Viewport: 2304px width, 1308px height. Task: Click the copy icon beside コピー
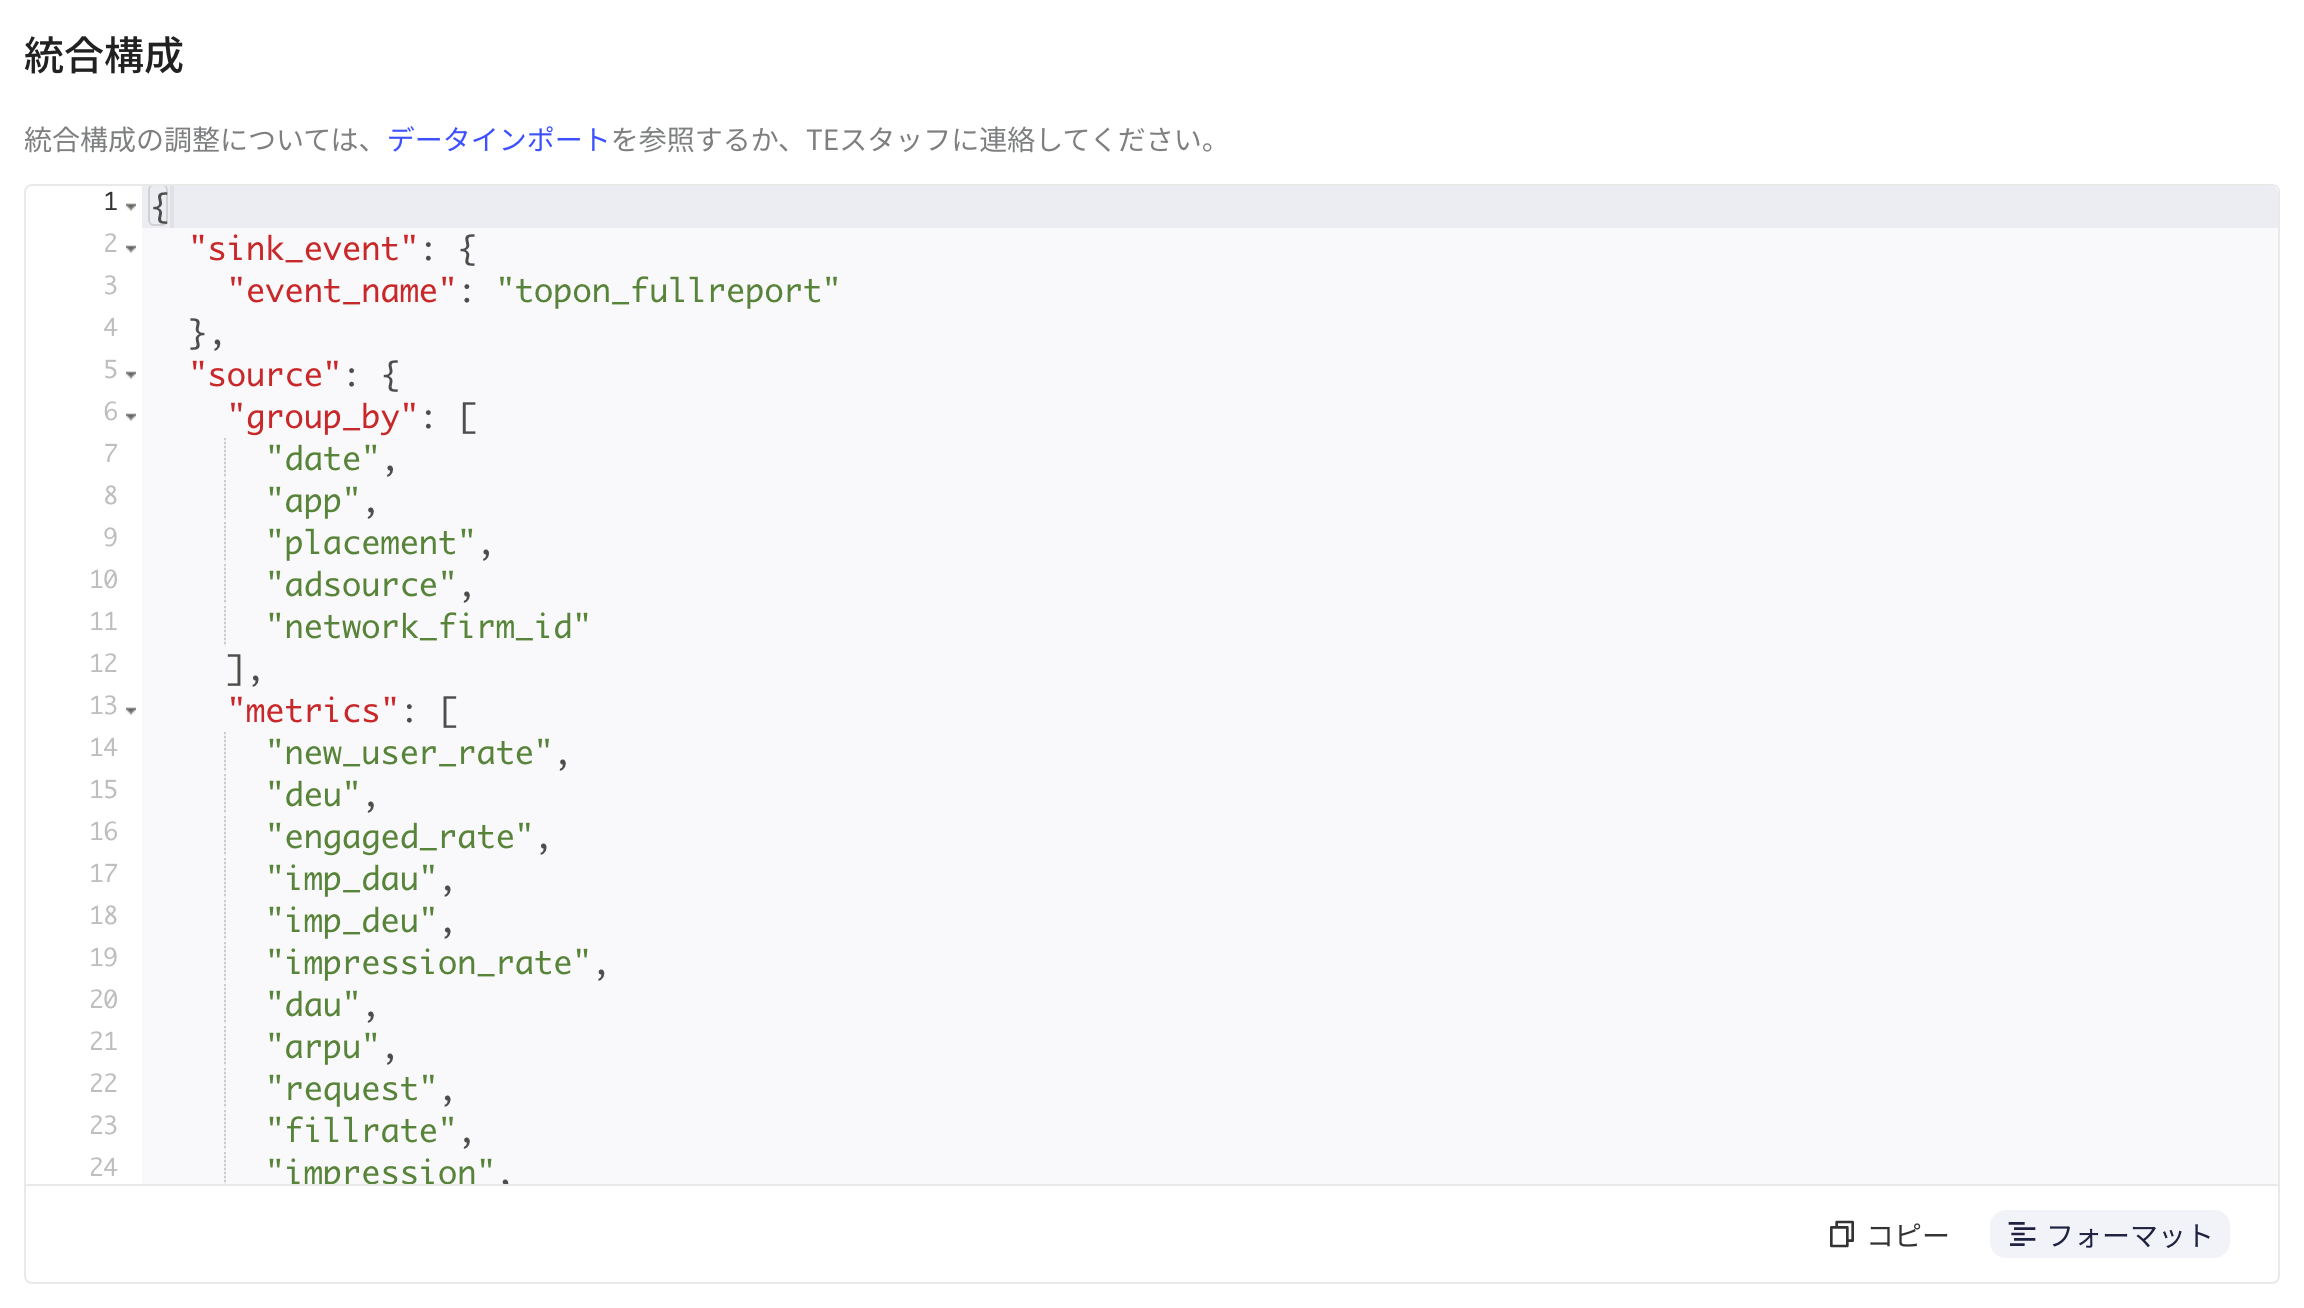(1841, 1234)
